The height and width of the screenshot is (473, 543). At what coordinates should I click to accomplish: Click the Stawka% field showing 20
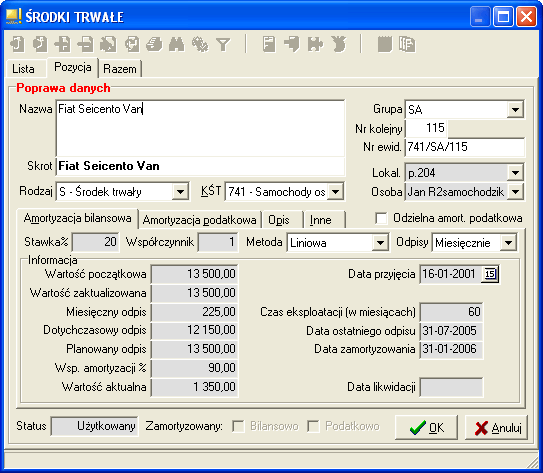pos(96,242)
